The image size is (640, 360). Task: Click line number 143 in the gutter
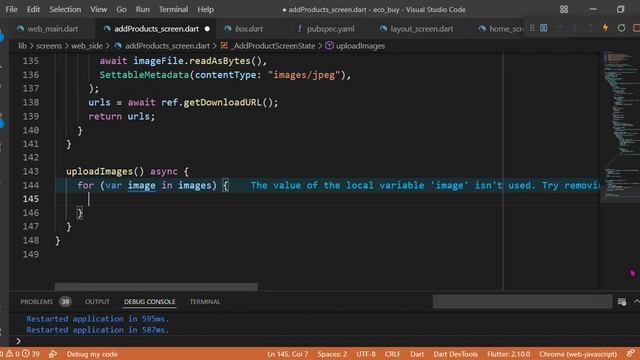click(31, 171)
